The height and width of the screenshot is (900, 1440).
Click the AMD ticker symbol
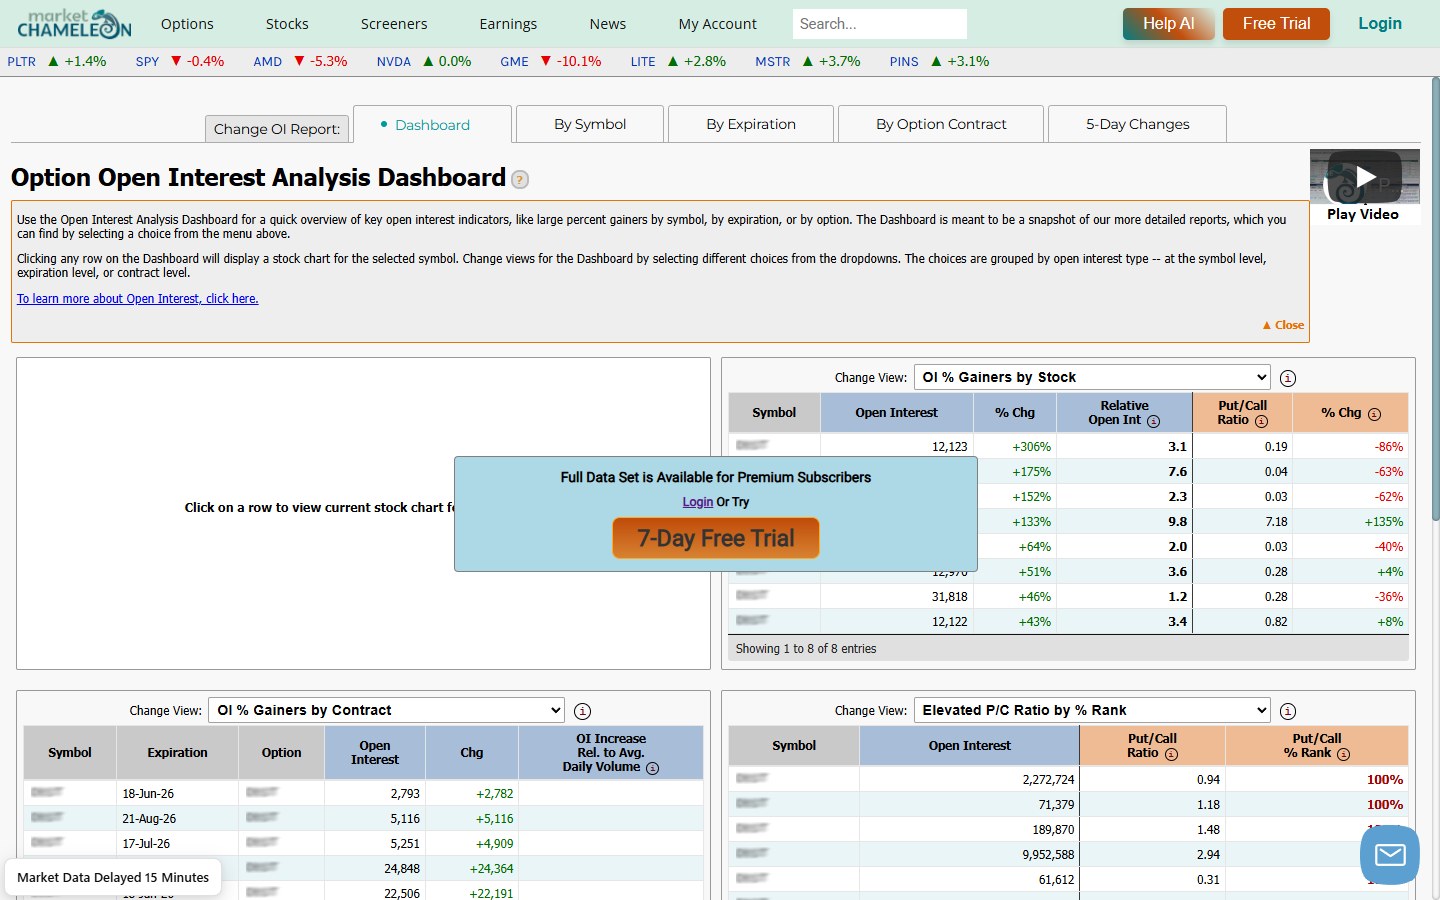pos(267,61)
